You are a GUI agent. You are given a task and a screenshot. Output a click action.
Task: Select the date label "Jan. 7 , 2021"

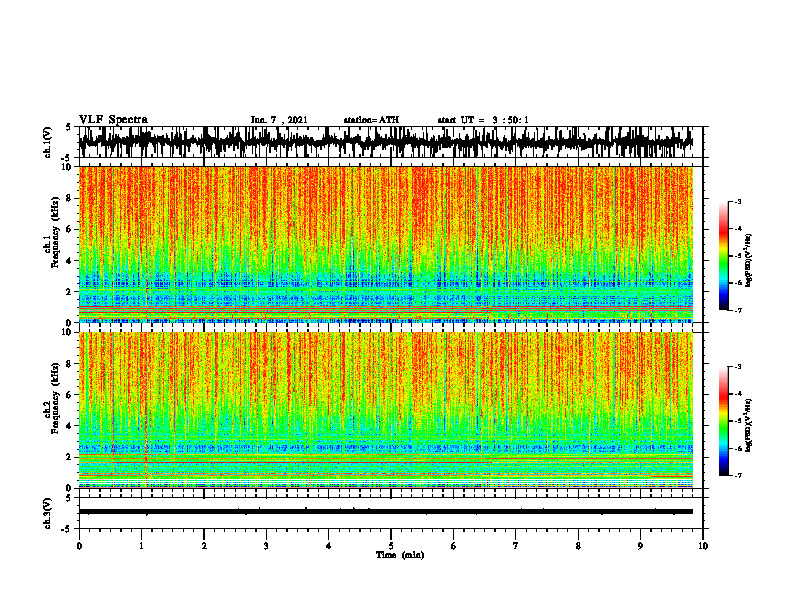[x=279, y=120]
